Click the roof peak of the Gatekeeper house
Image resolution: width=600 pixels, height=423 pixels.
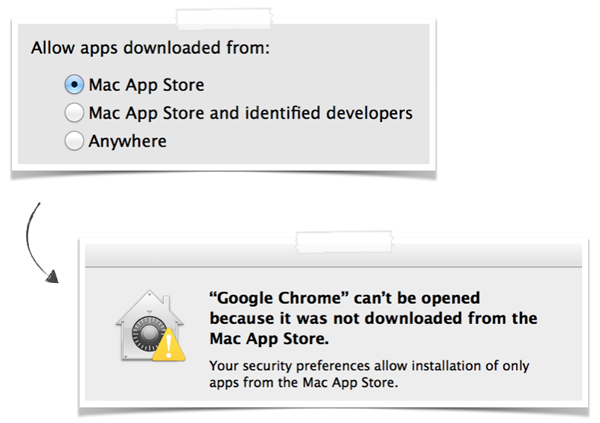pos(150,295)
